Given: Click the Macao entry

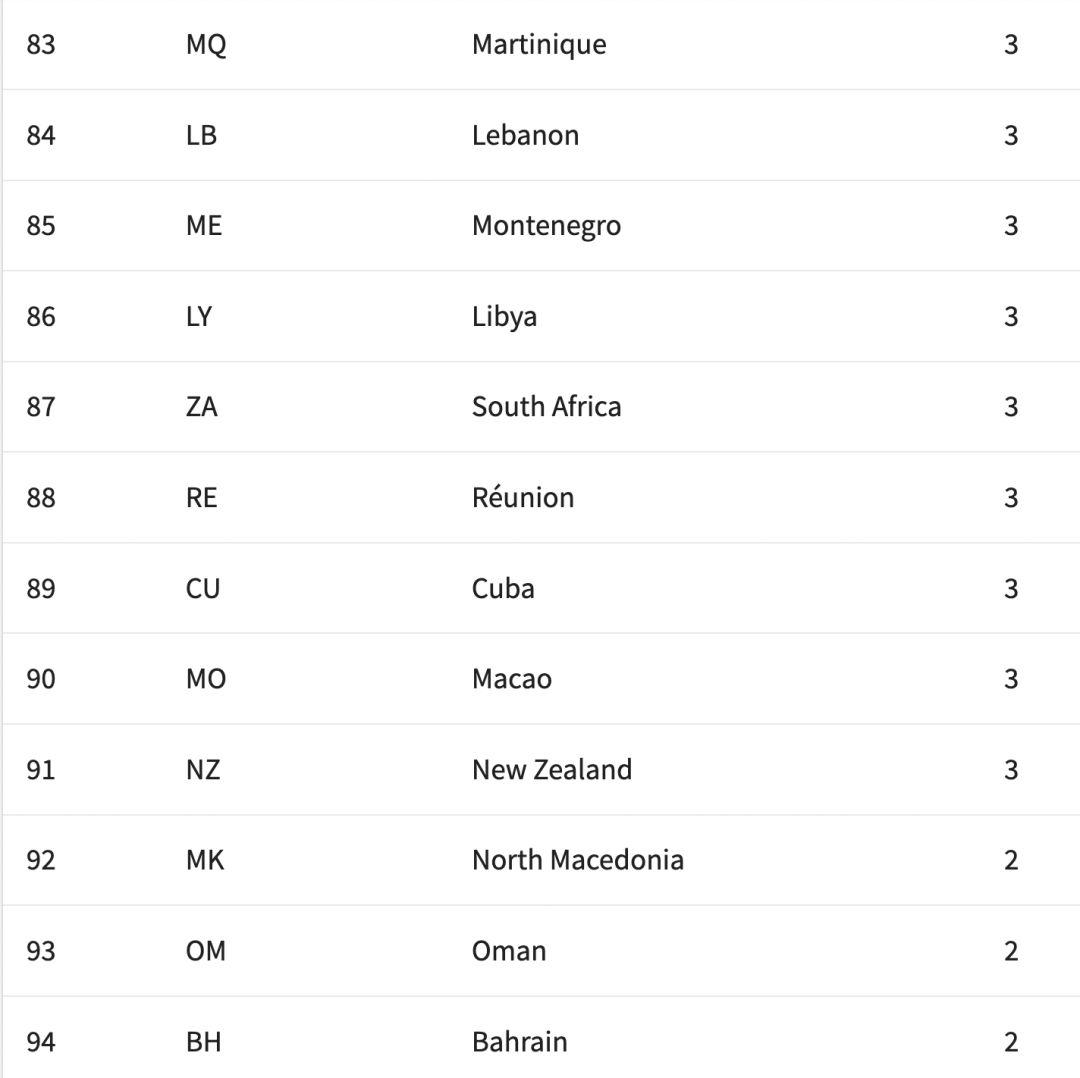Looking at the screenshot, I should pyautogui.click(x=512, y=679).
